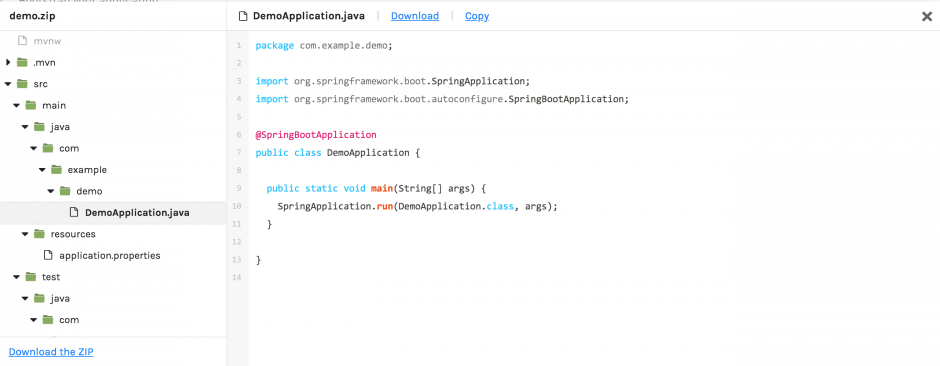Click the demo.zip title
Image resolution: width=940 pixels, height=366 pixels.
pyautogui.click(x=32, y=16)
